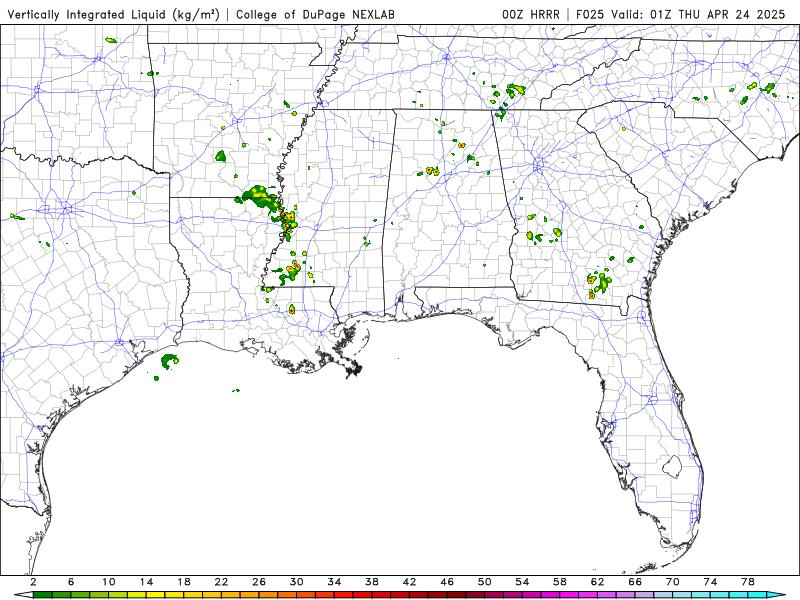Click the colorbar label "58"
This screenshot has width=800, height=600.
[560, 582]
